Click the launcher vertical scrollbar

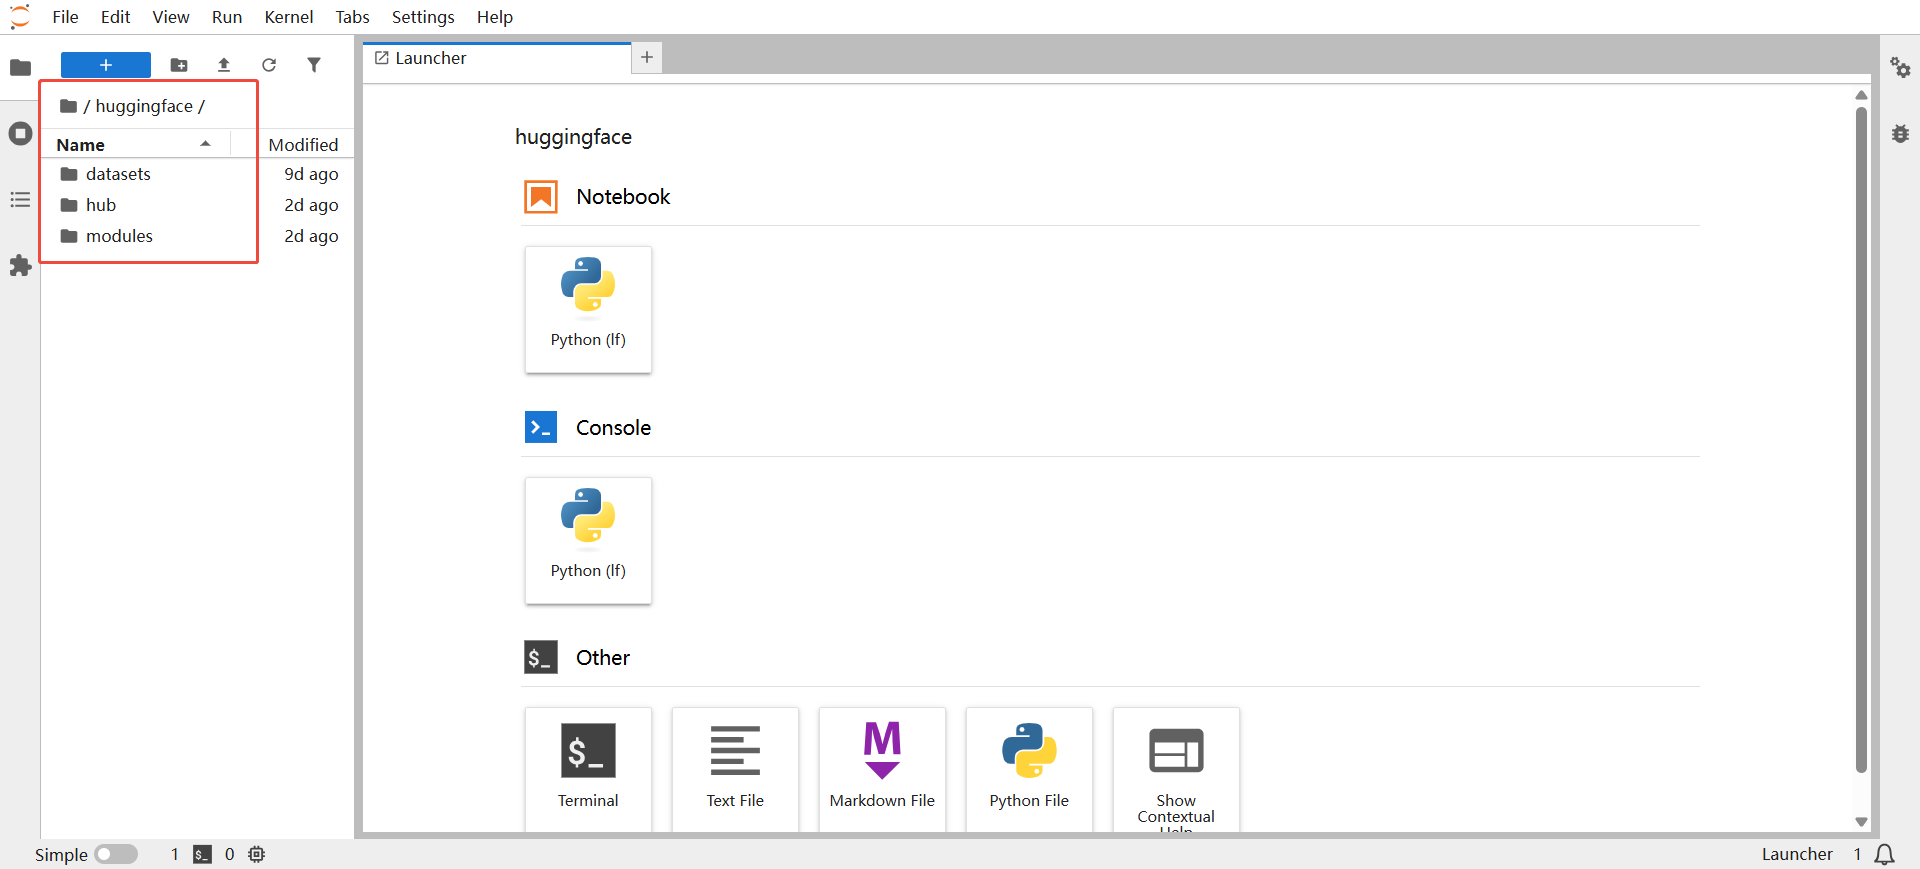pyautogui.click(x=1861, y=440)
